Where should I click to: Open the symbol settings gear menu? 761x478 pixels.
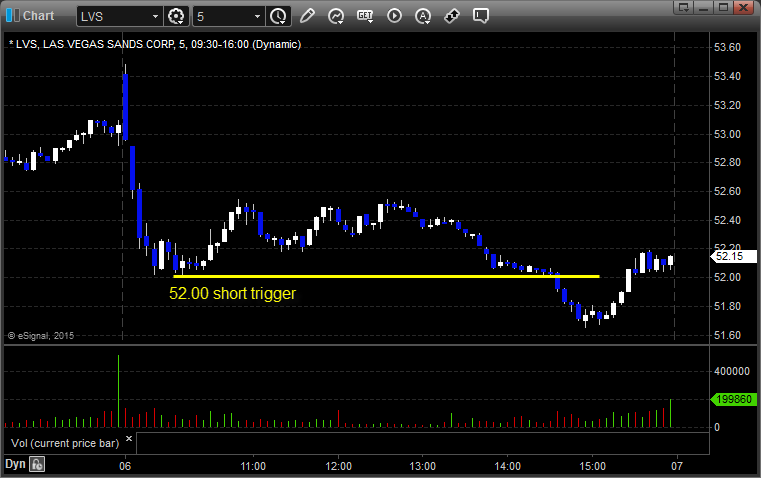176,16
